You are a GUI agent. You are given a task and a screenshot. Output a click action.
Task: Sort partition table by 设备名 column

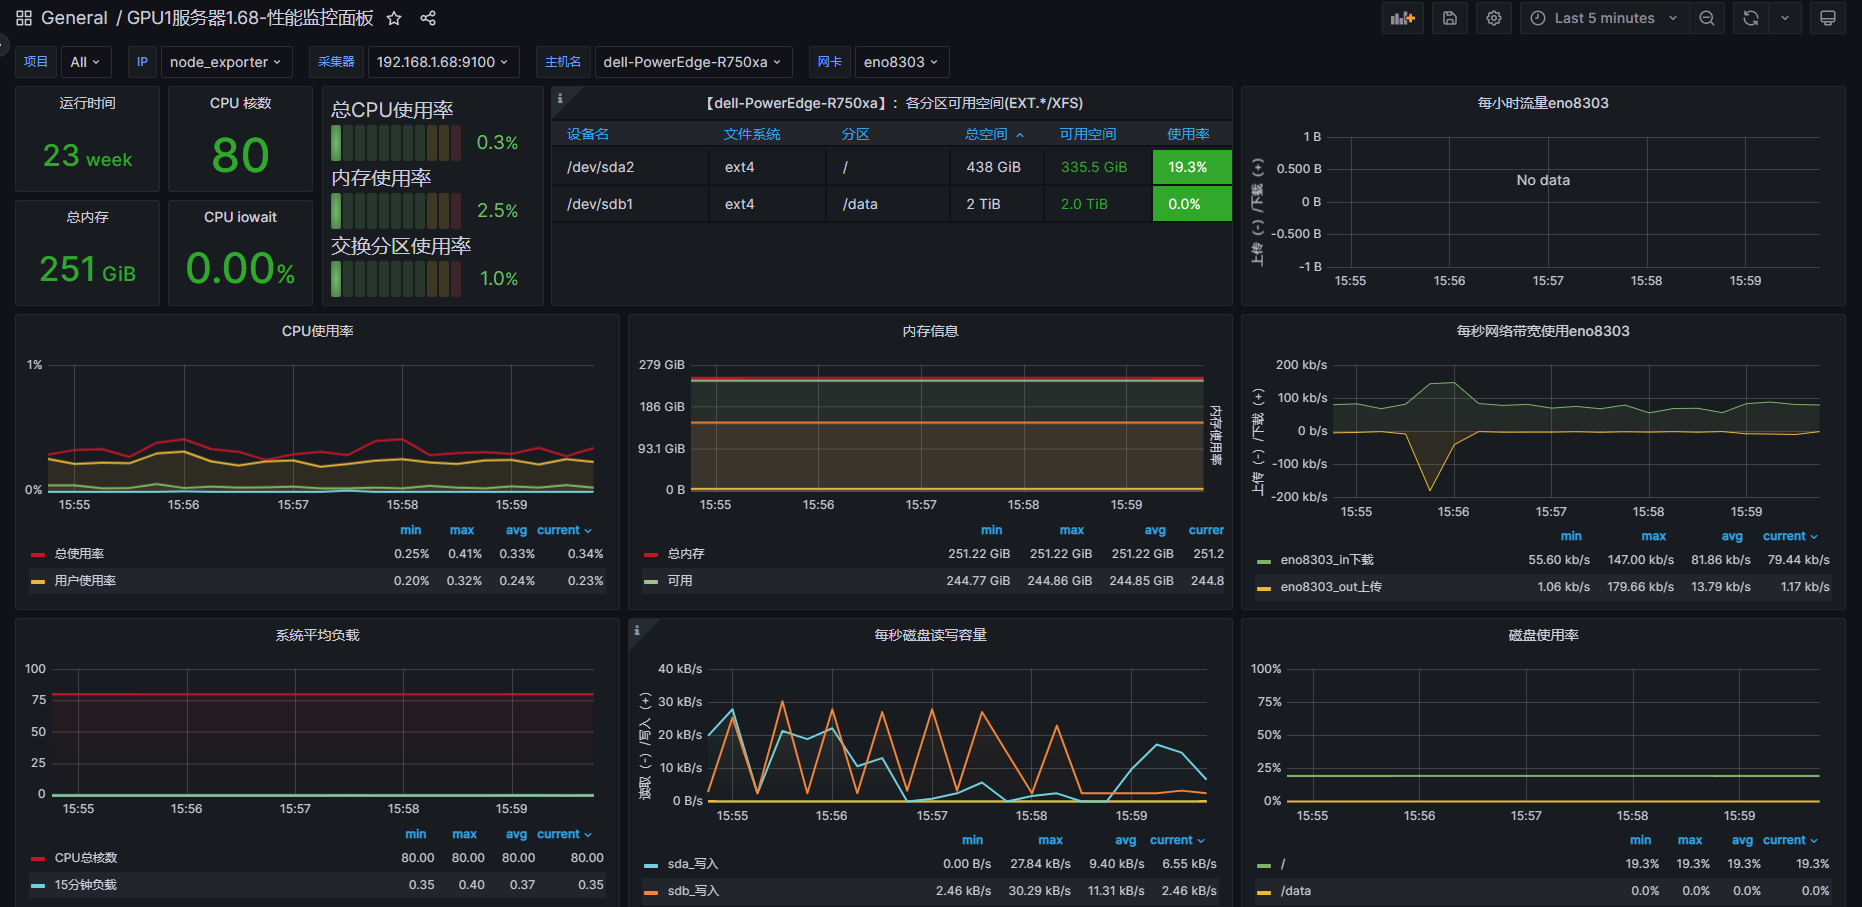click(588, 134)
